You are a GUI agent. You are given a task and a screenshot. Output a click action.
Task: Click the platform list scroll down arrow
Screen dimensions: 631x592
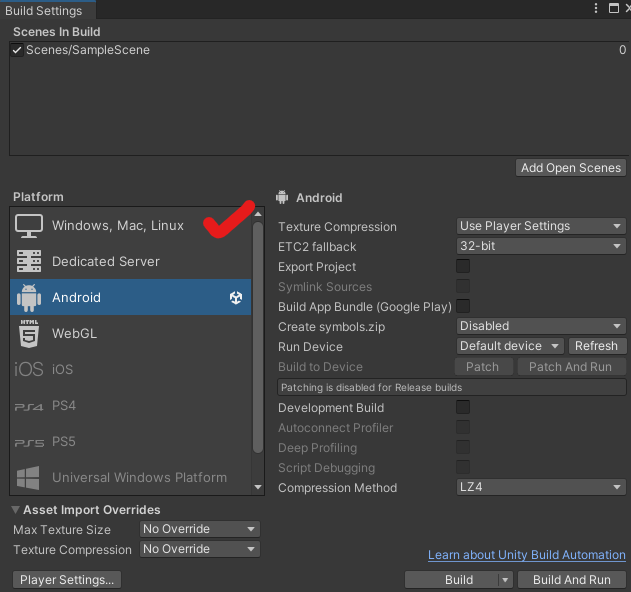[258, 487]
